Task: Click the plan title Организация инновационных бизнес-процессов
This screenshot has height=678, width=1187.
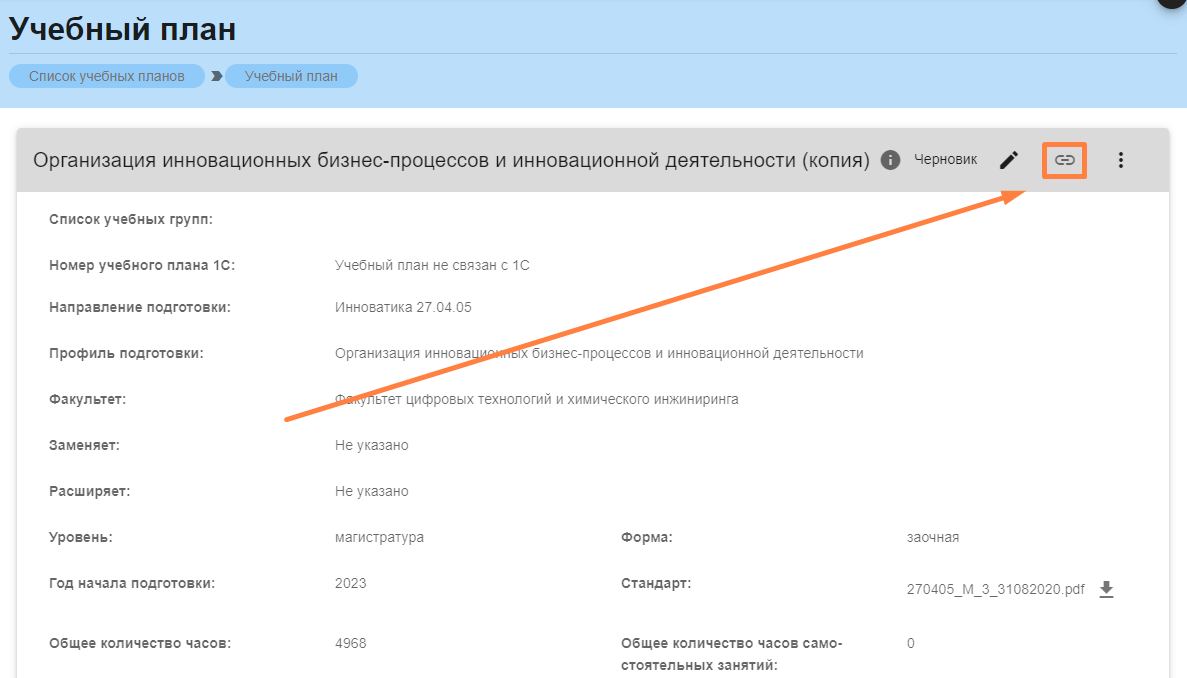Action: point(451,160)
